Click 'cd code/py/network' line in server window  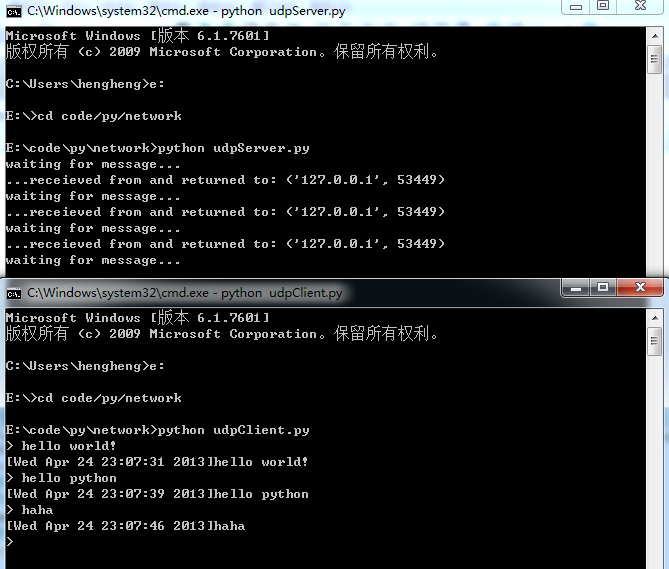93,116
